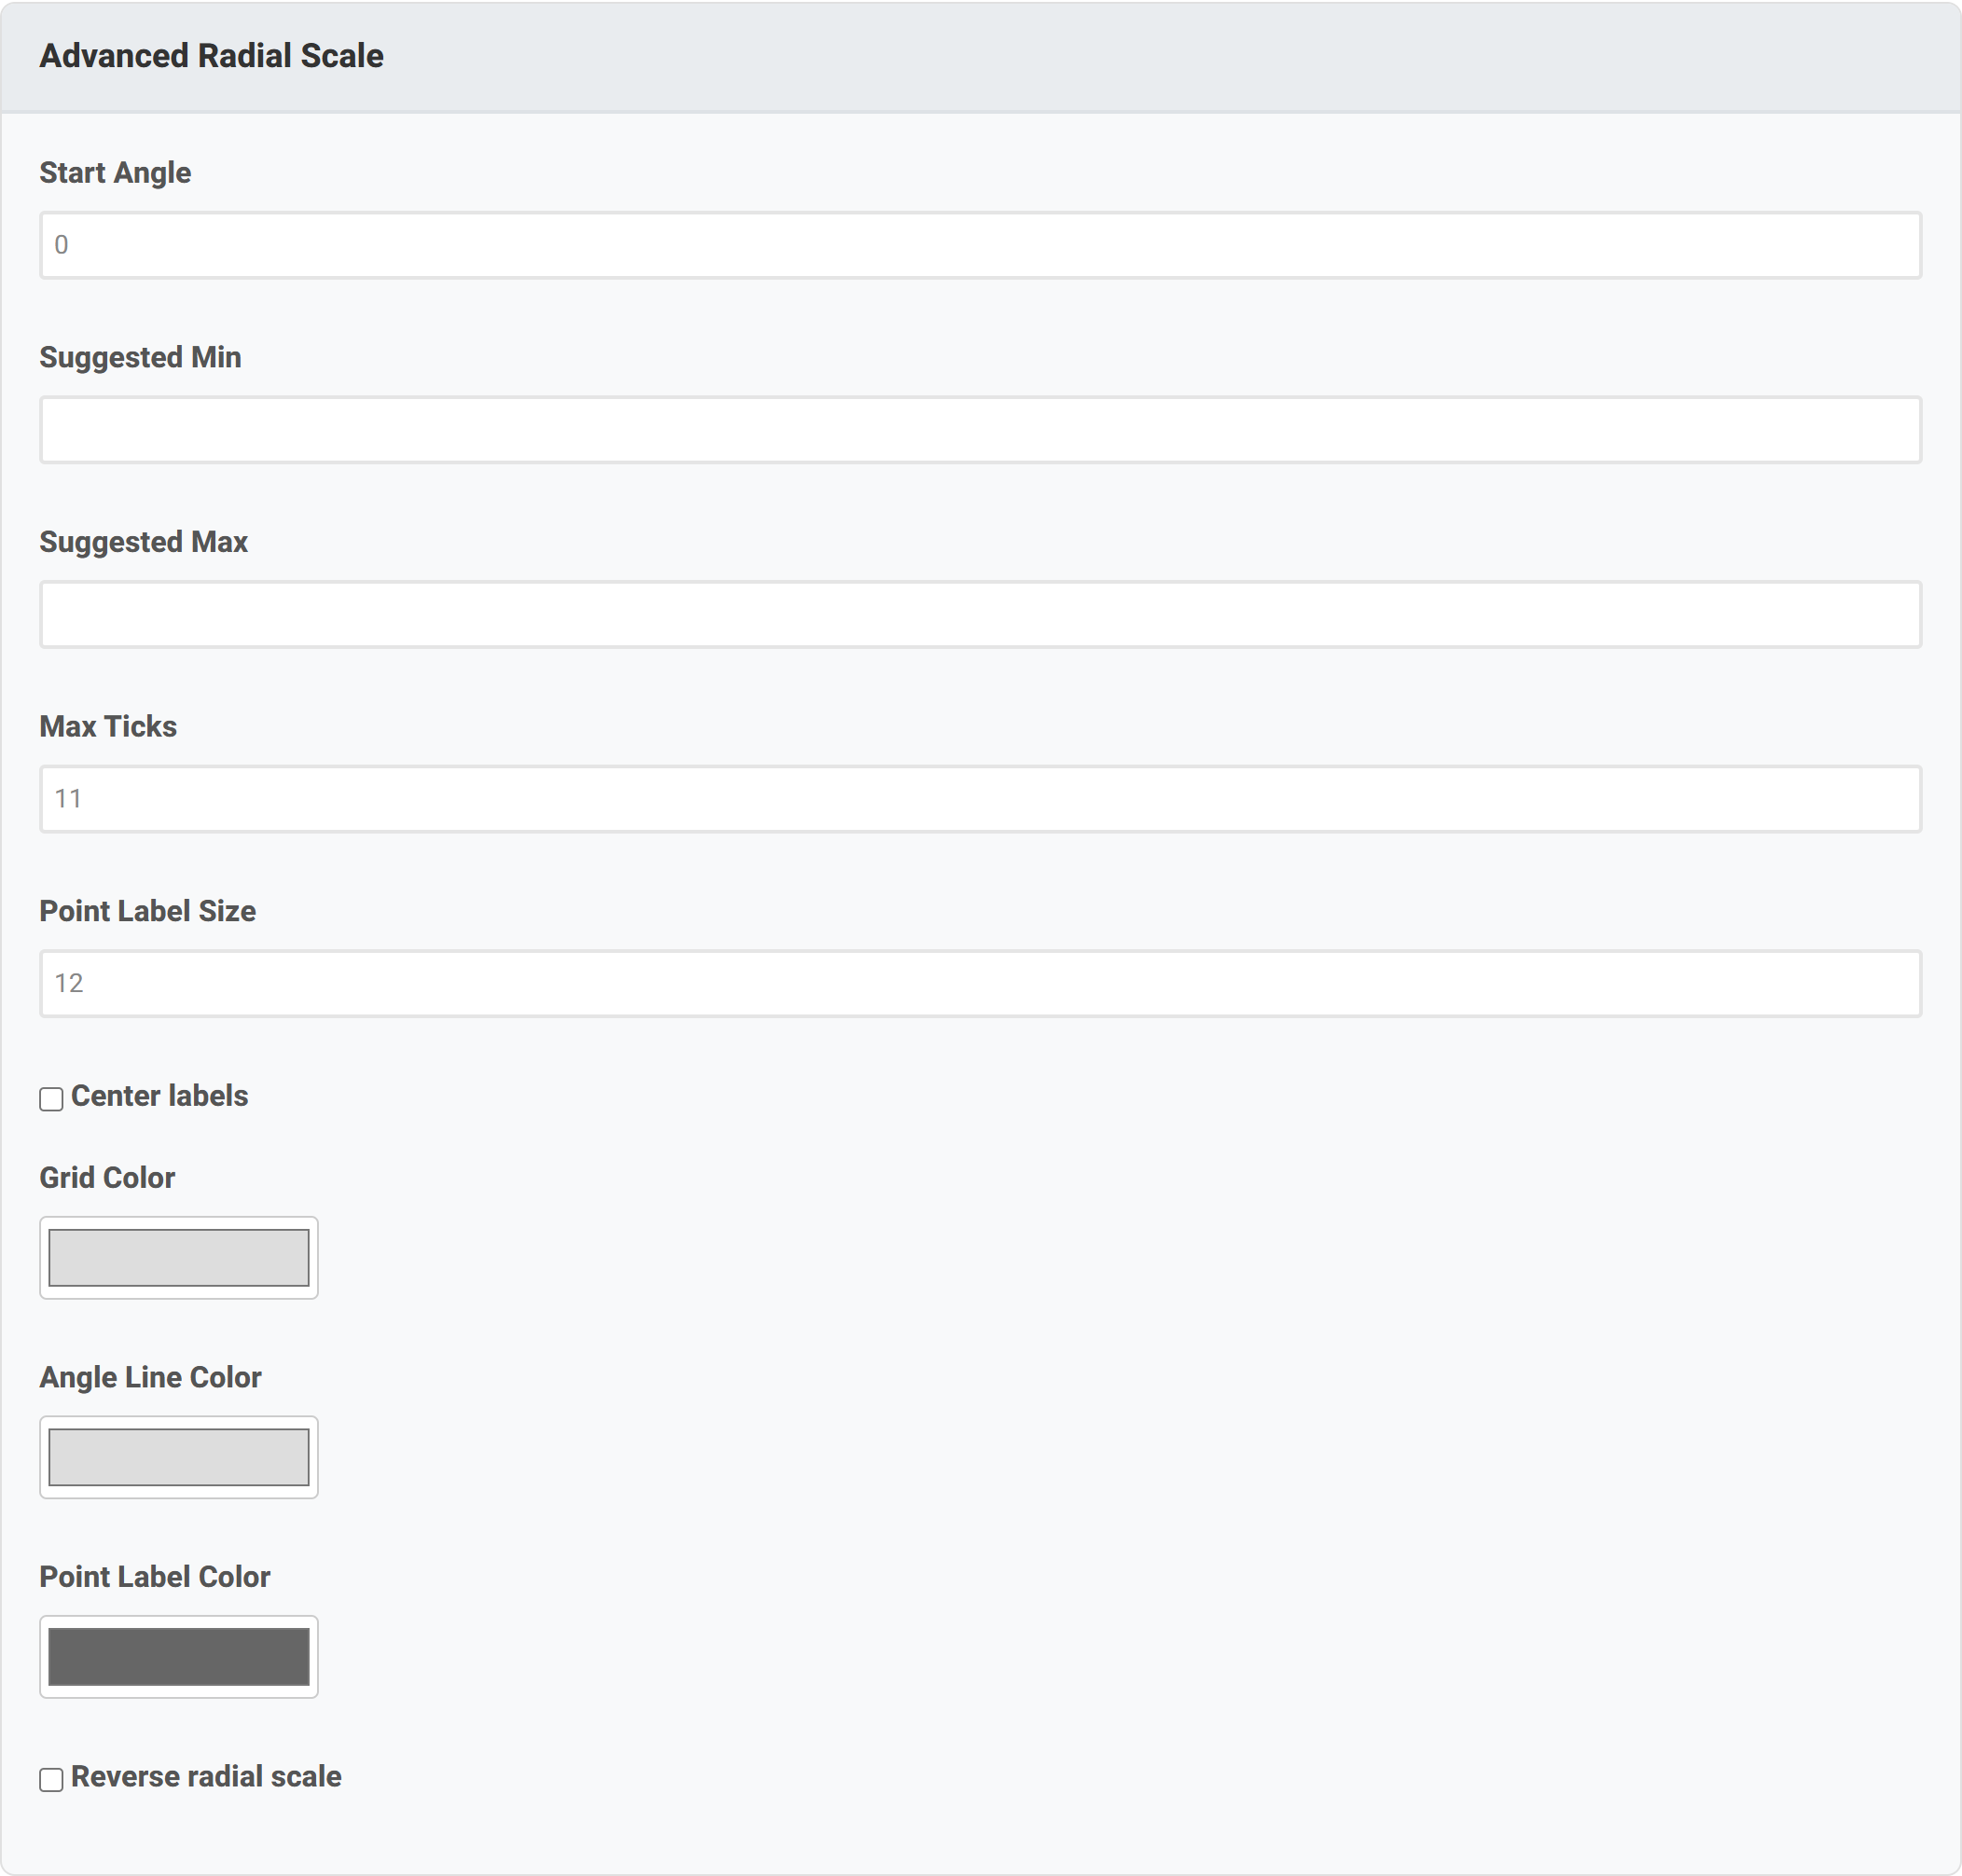Click the Max Ticks label
Screen dimensions: 1962x1876
click(x=108, y=726)
